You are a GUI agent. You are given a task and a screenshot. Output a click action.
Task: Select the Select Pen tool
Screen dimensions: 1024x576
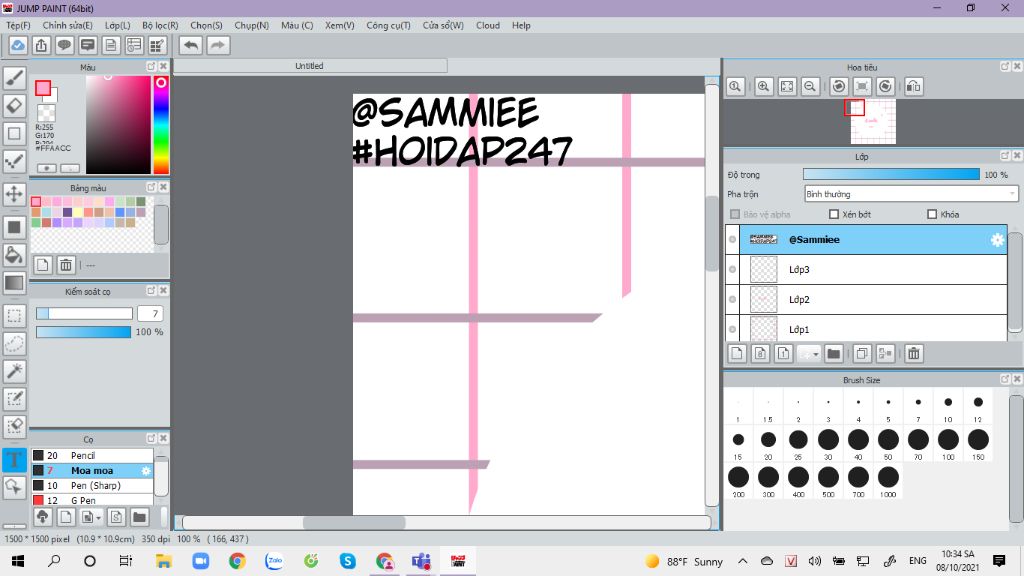(14, 398)
